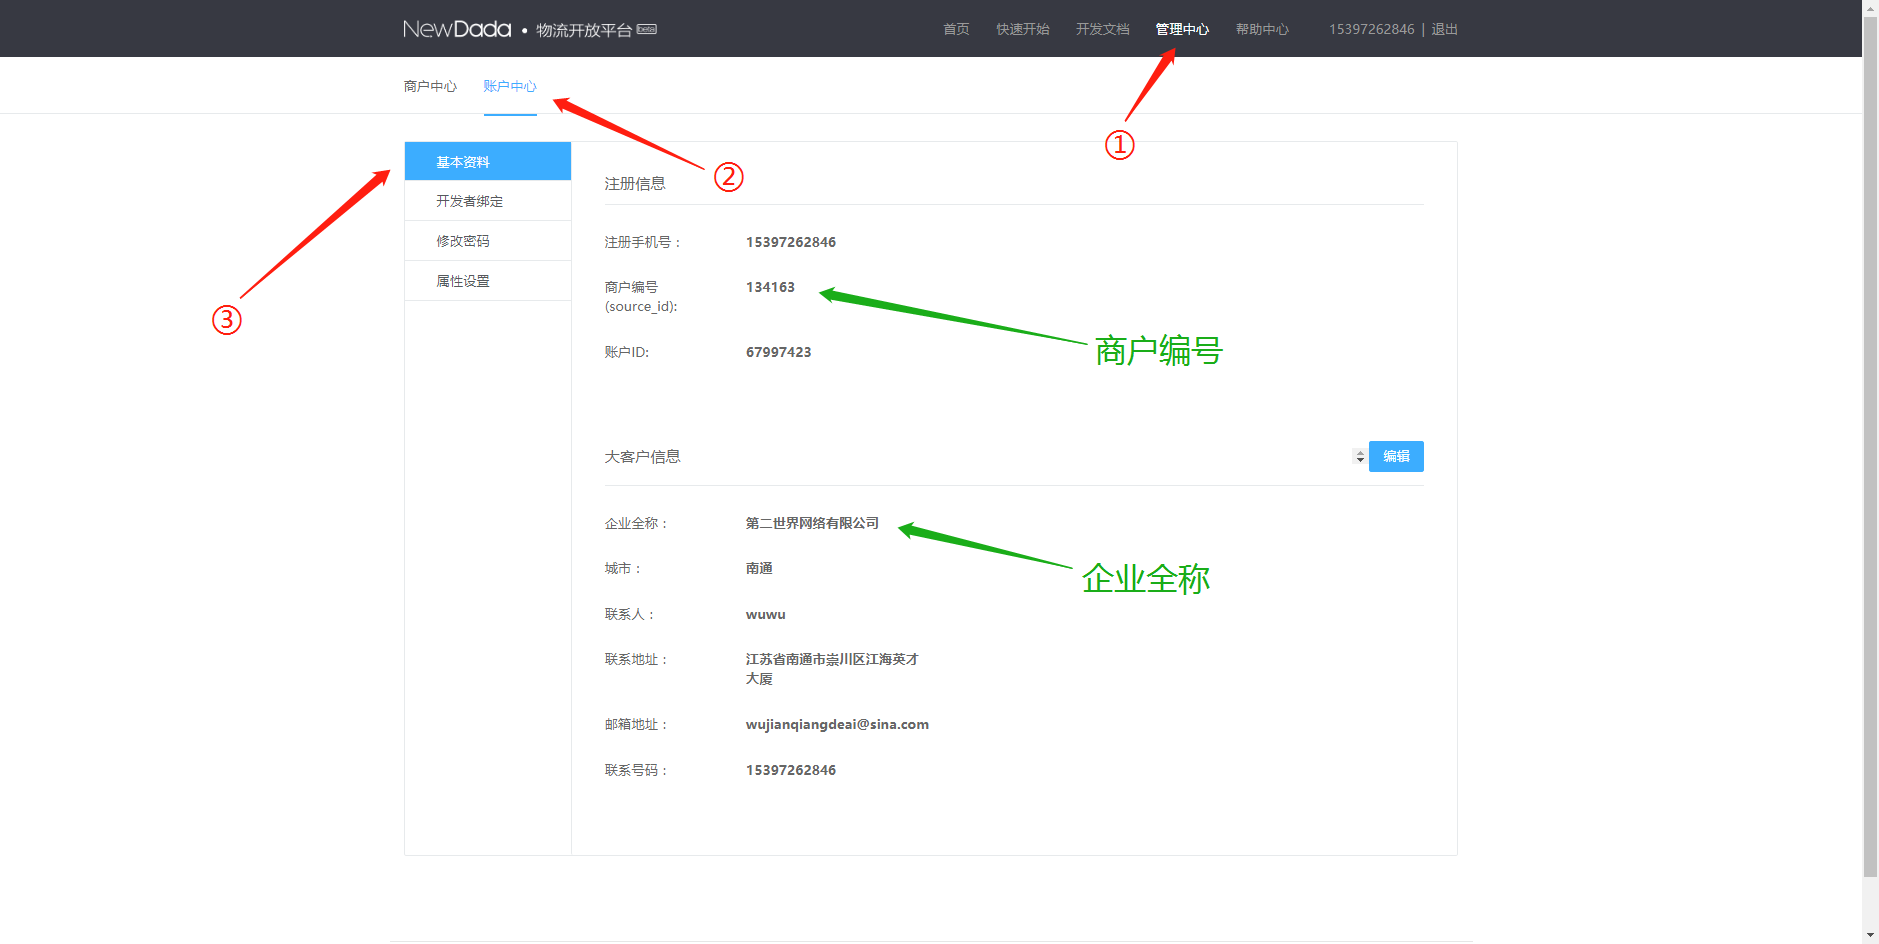Go to 快速开始 in top navigation
The width and height of the screenshot is (1879, 944).
tap(1022, 29)
